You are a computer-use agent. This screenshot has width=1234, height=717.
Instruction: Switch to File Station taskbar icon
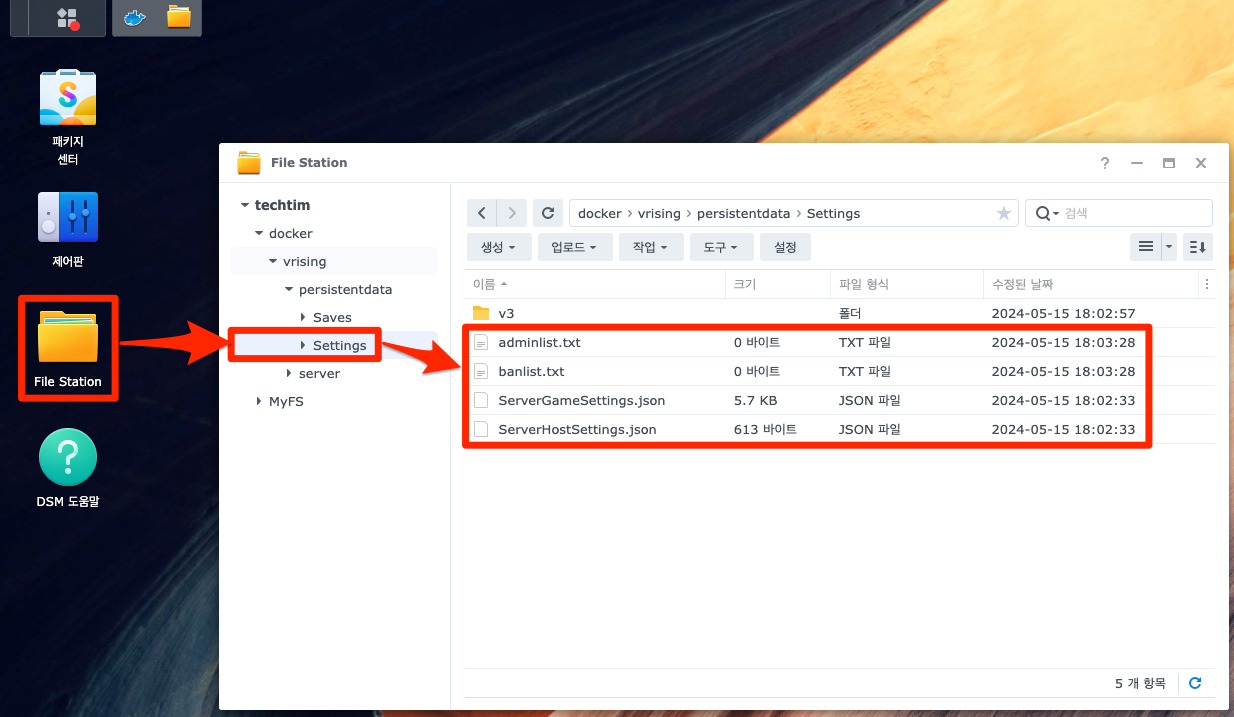(179, 17)
